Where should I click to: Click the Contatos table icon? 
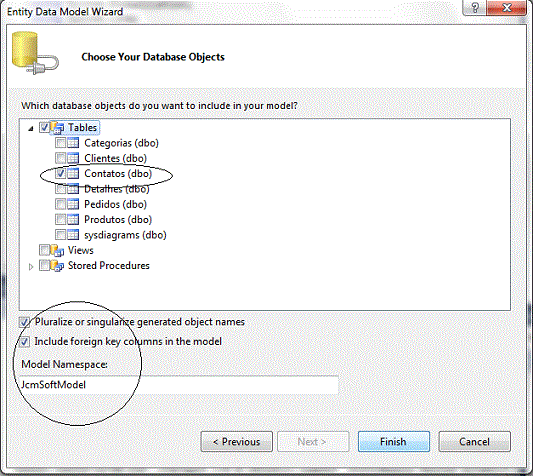pos(73,173)
